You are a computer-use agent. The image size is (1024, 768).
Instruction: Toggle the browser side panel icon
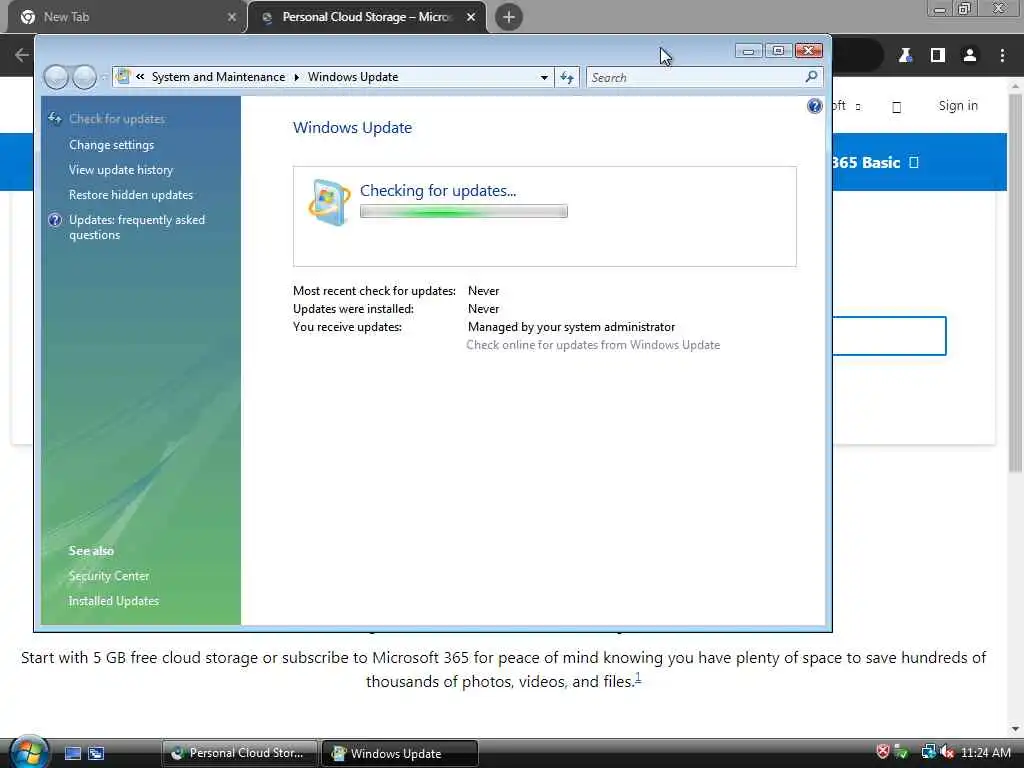click(x=938, y=56)
